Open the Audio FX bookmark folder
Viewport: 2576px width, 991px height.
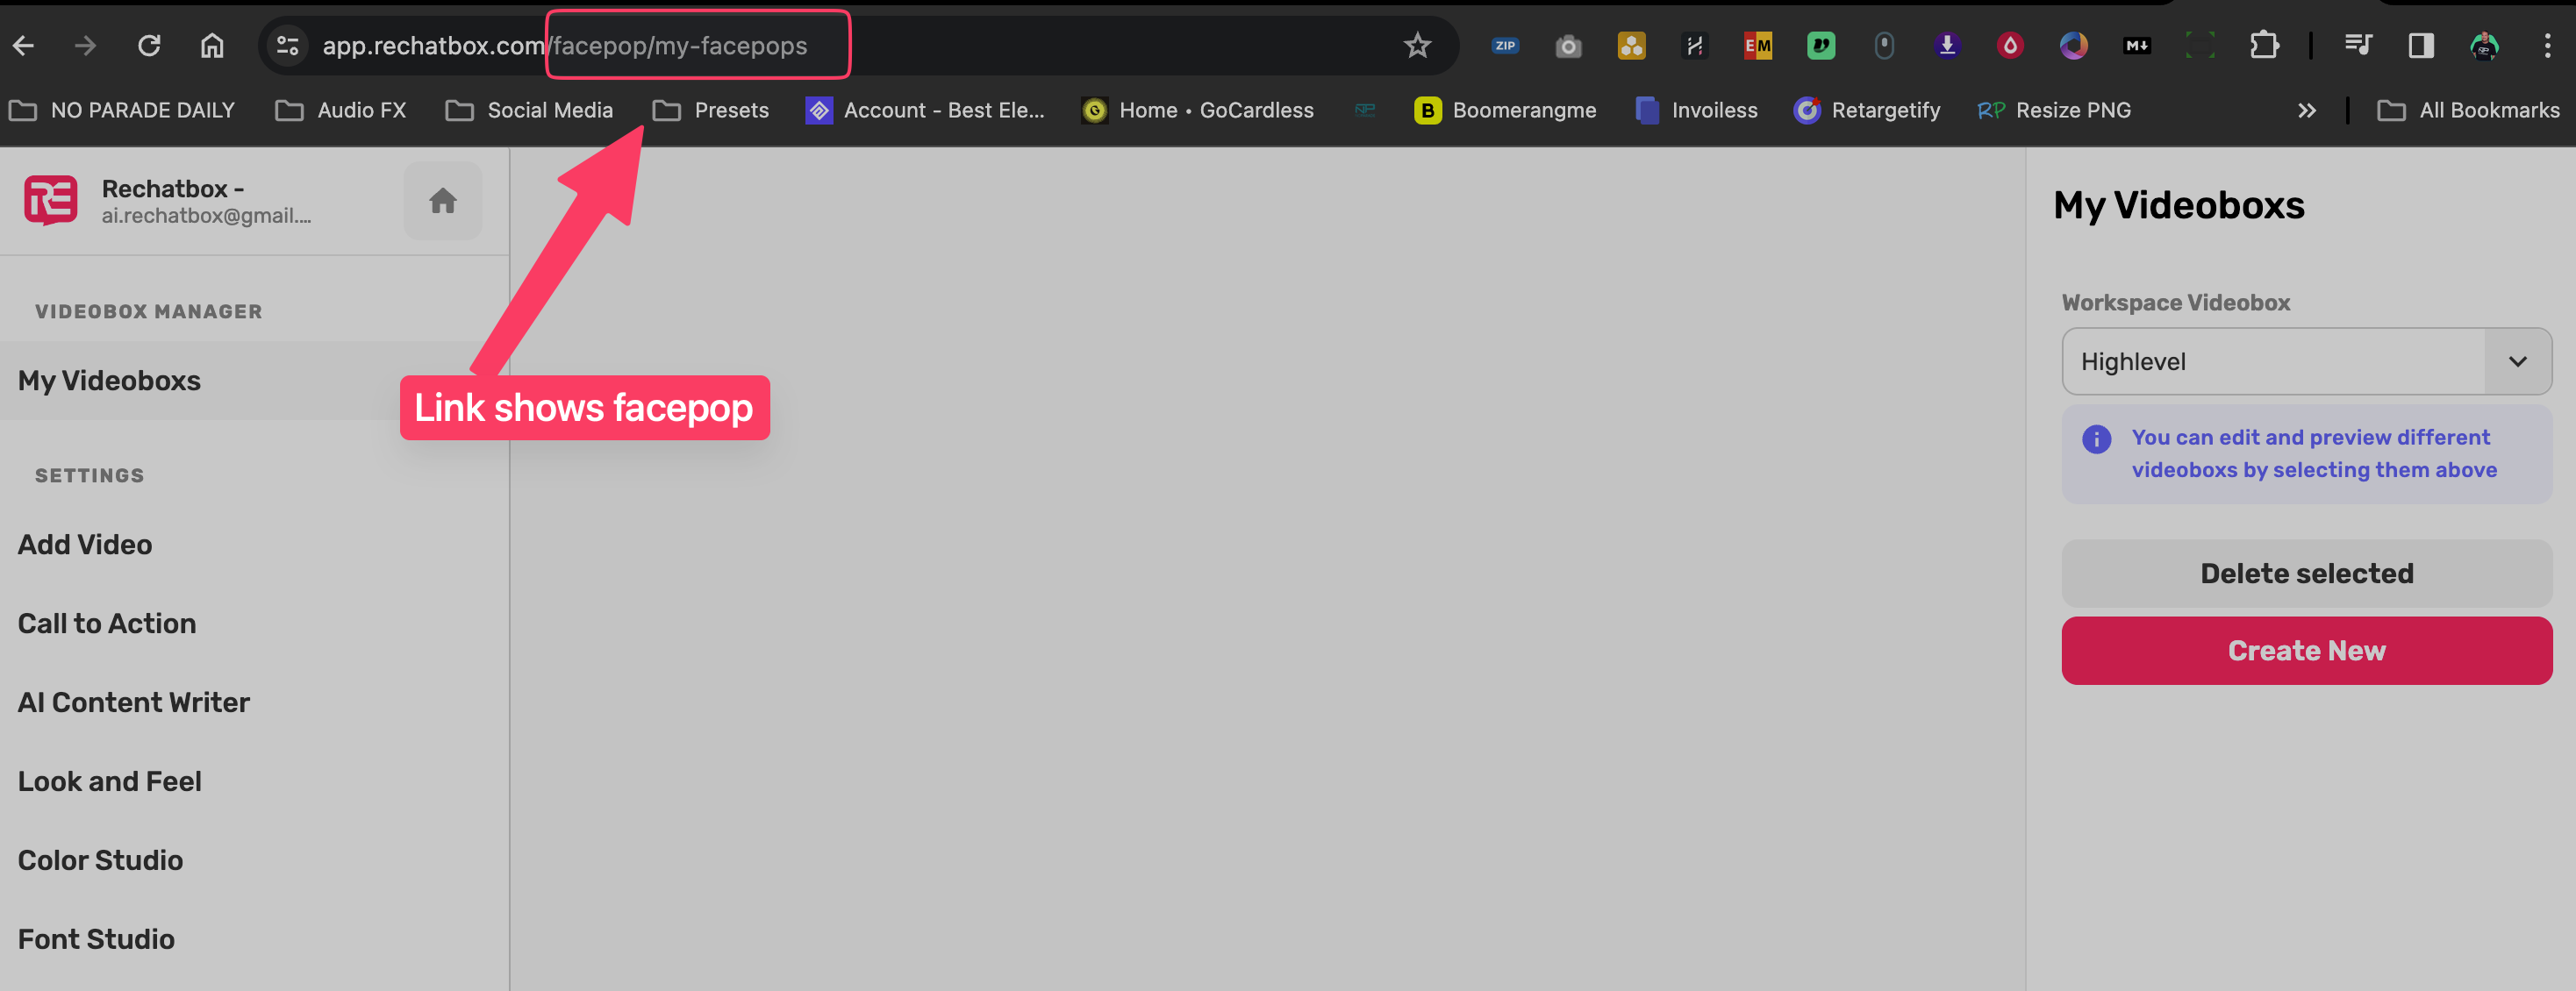pos(341,110)
